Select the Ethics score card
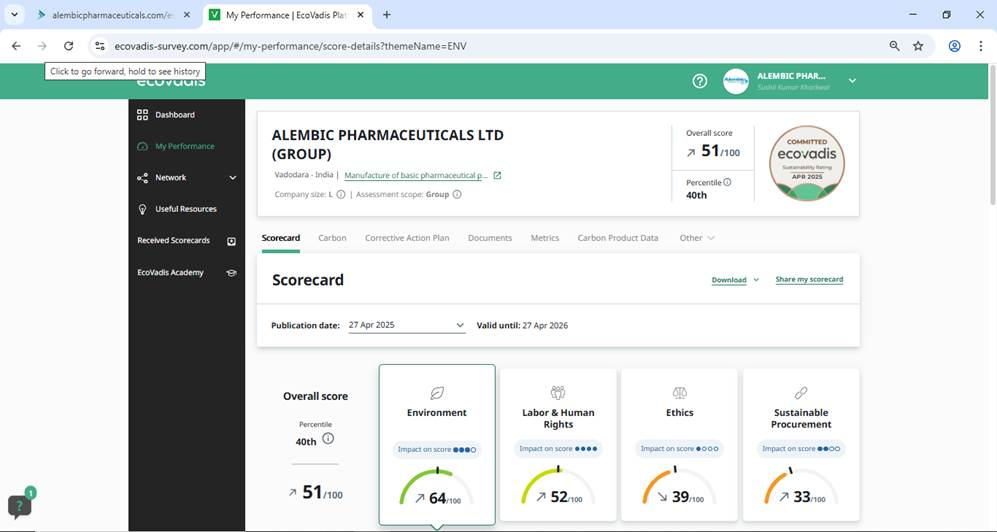The width and height of the screenshot is (997, 532). click(x=679, y=443)
